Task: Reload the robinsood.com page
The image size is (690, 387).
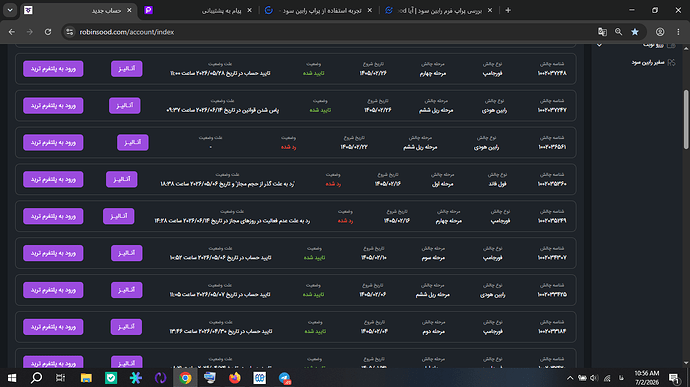Action: [48, 32]
